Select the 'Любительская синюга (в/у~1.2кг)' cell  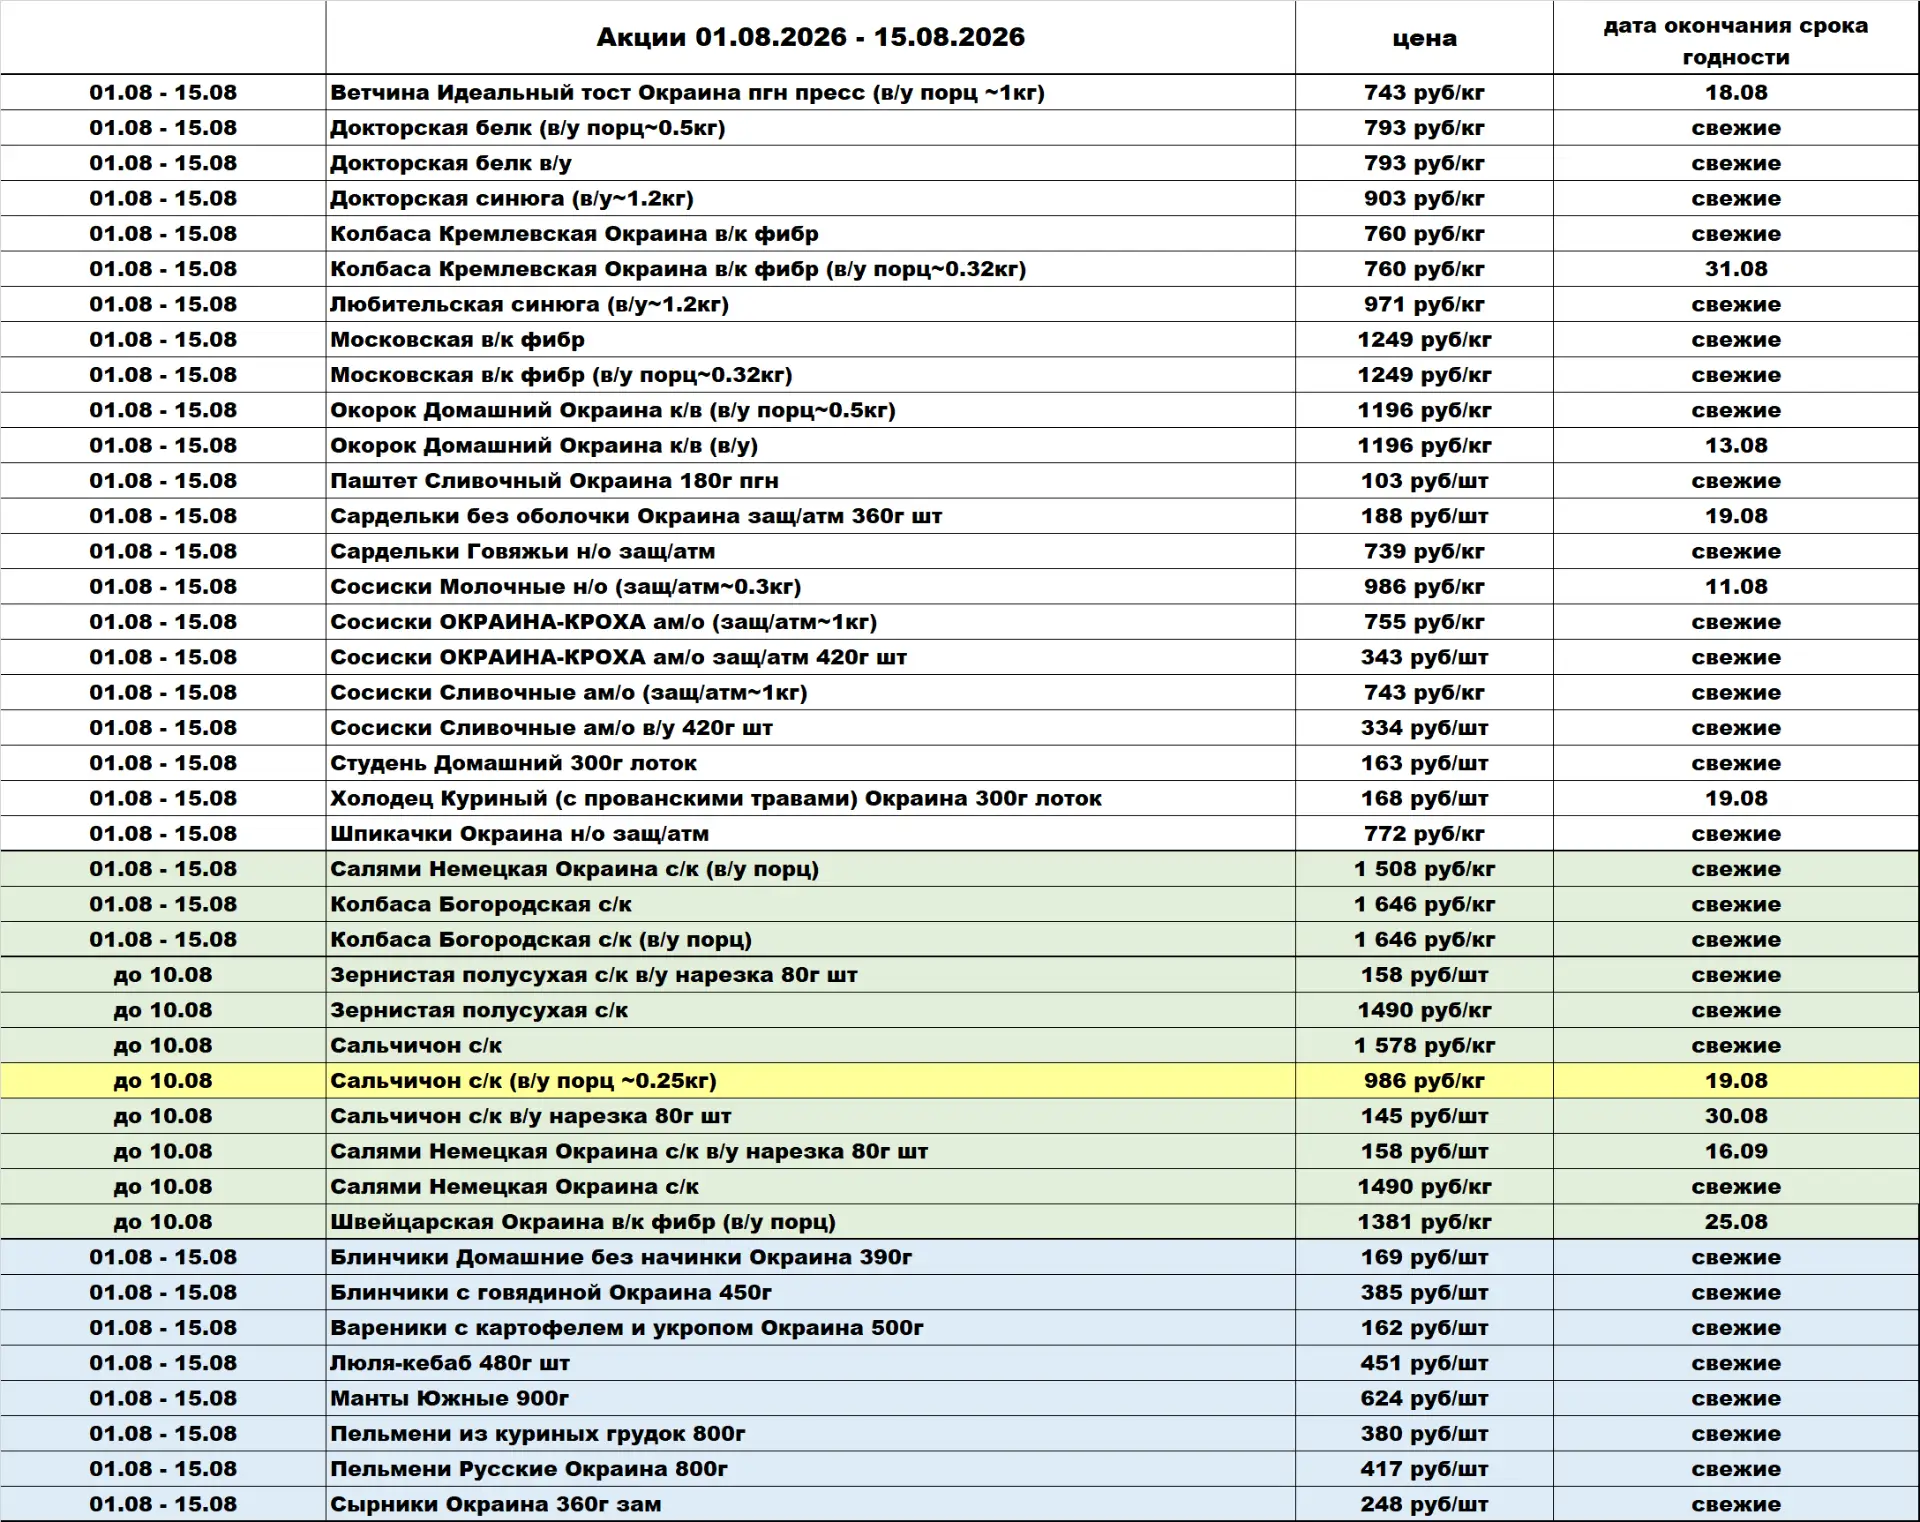(810, 304)
